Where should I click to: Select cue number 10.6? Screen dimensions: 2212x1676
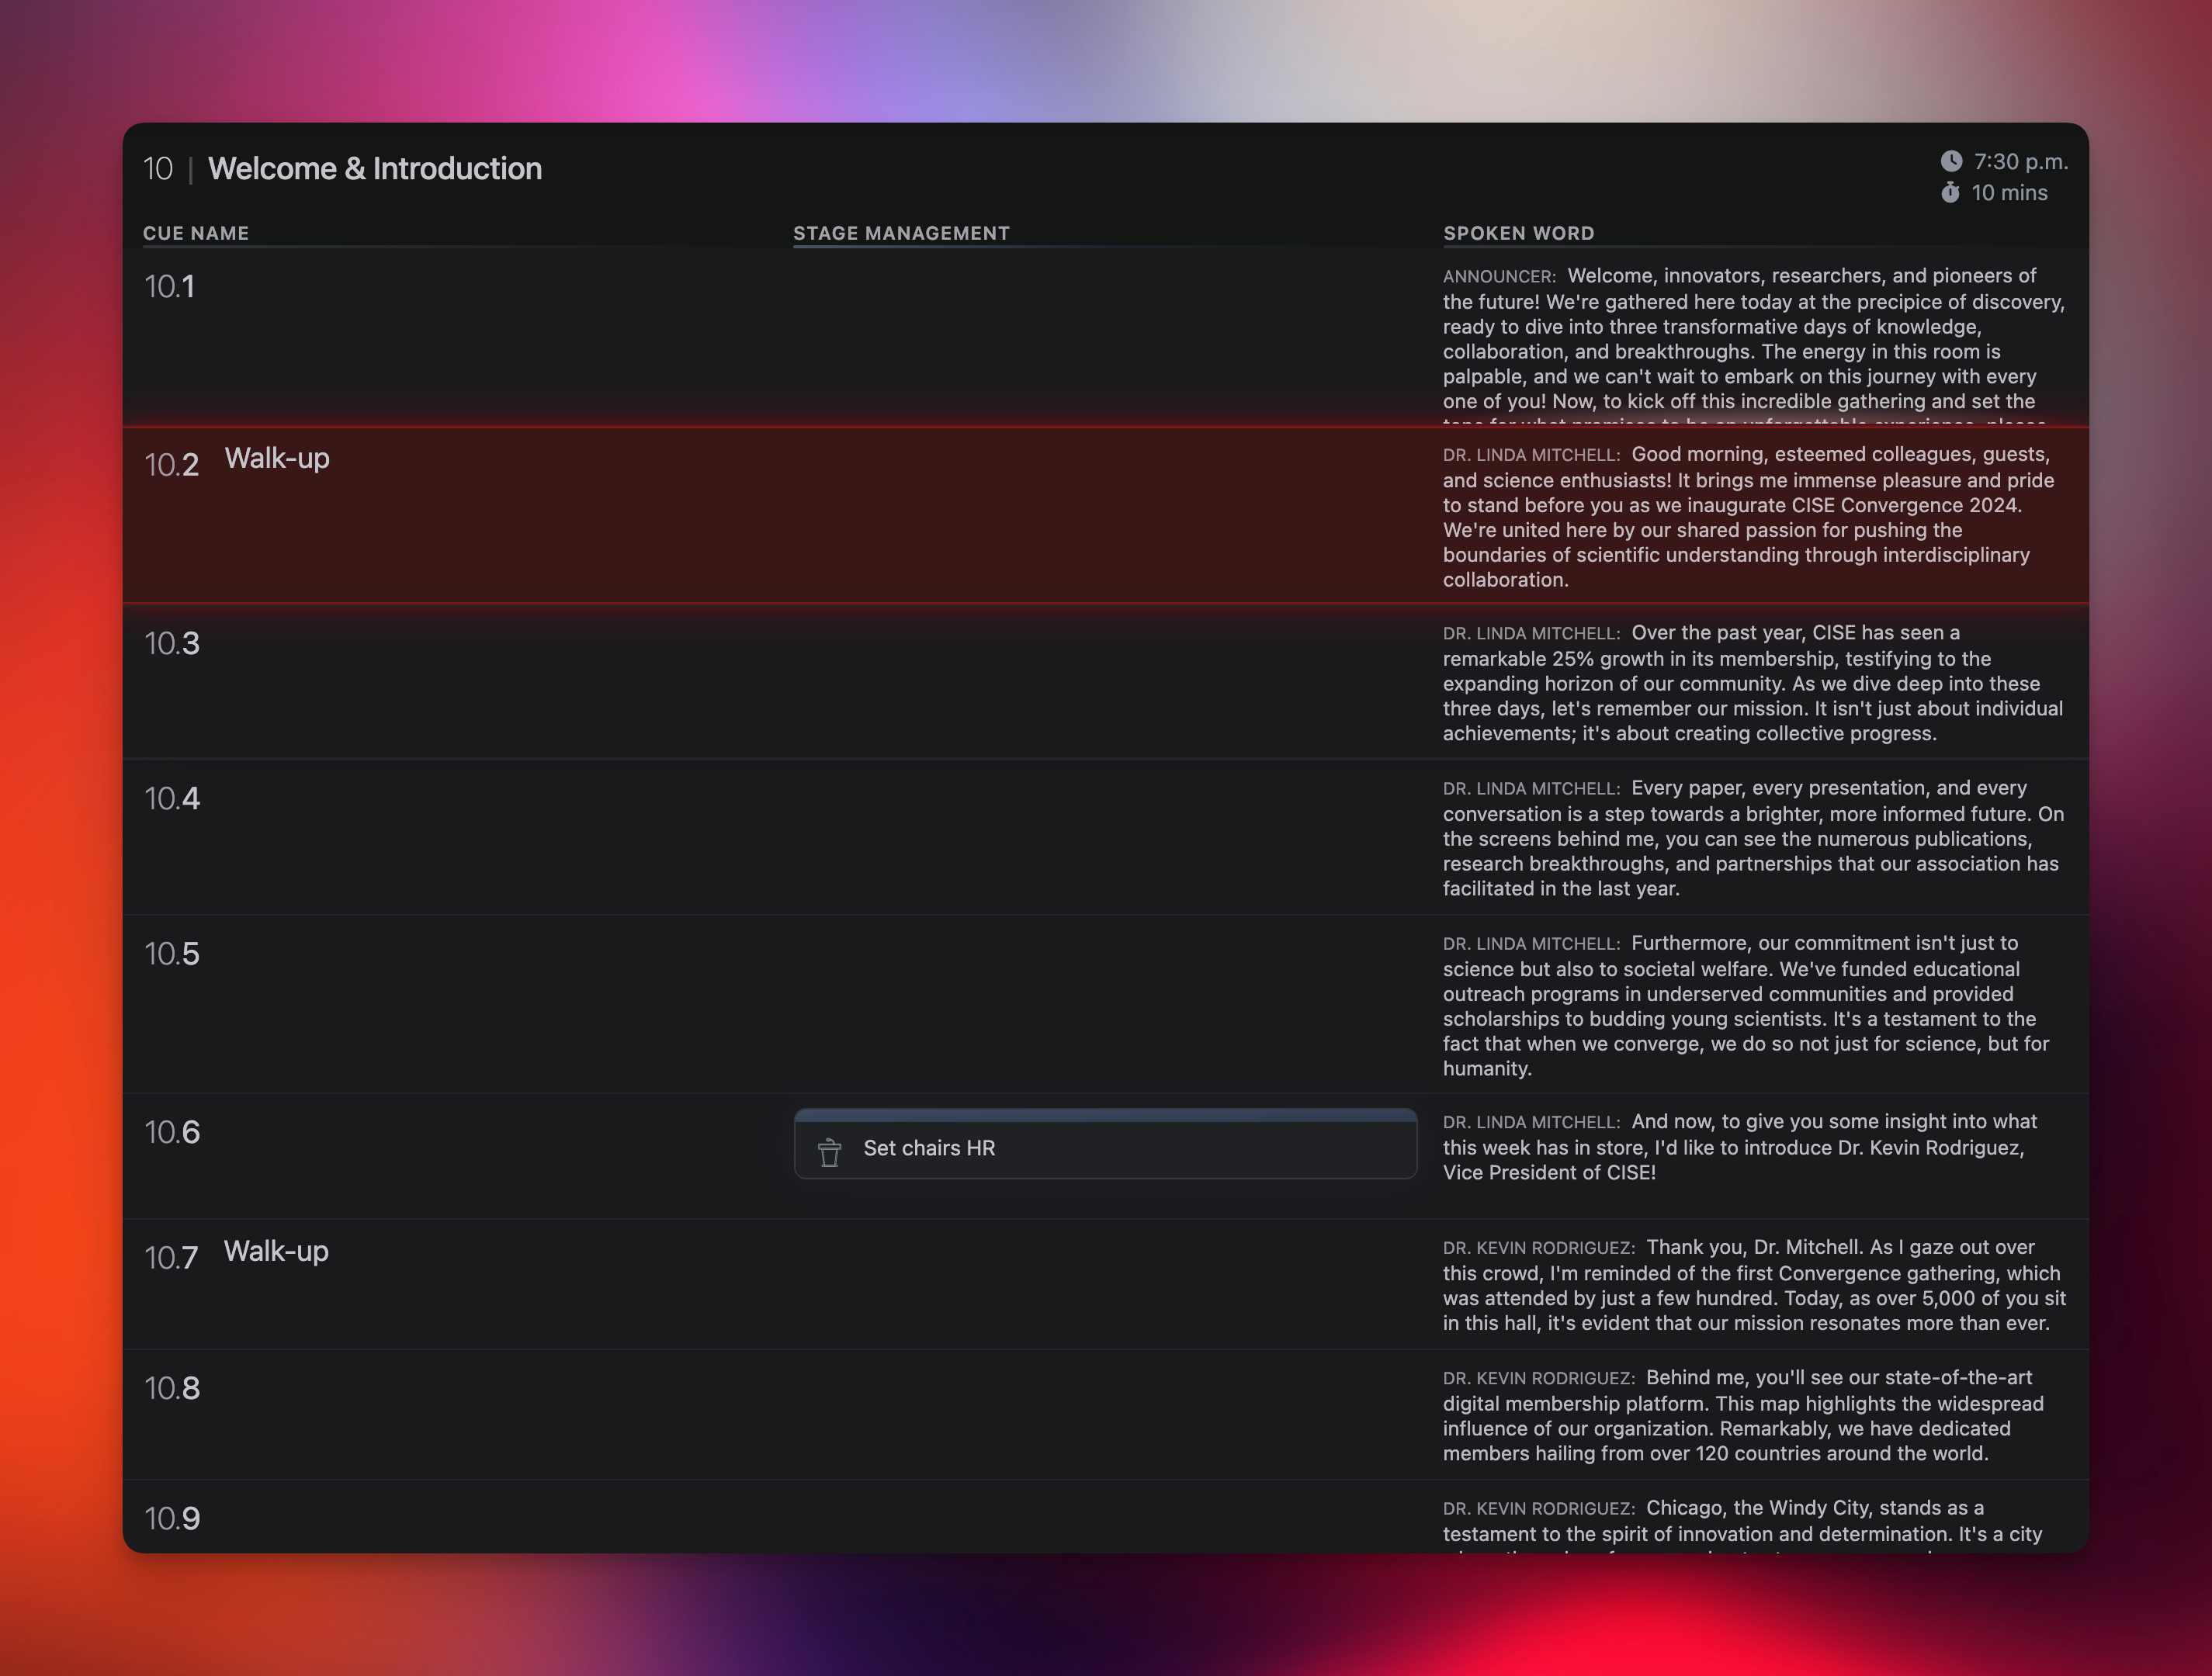(172, 1132)
